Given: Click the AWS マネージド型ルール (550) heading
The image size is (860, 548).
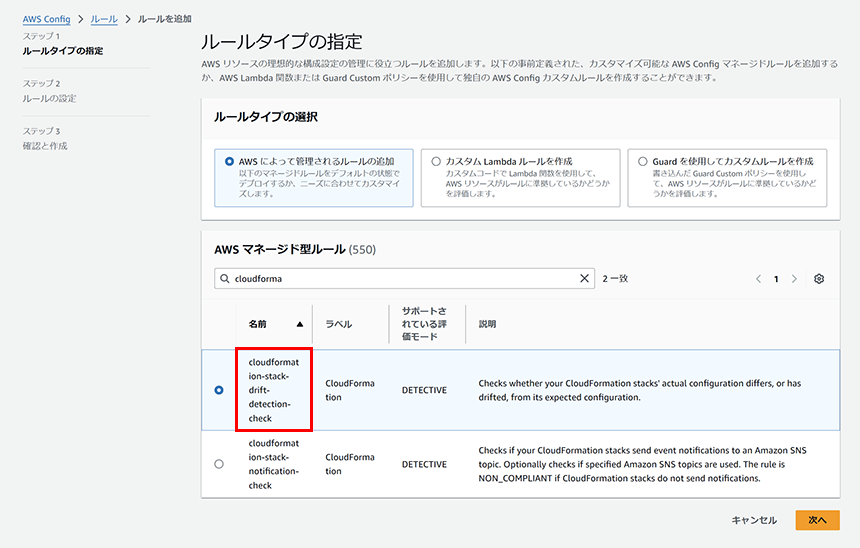Looking at the screenshot, I should tap(295, 250).
